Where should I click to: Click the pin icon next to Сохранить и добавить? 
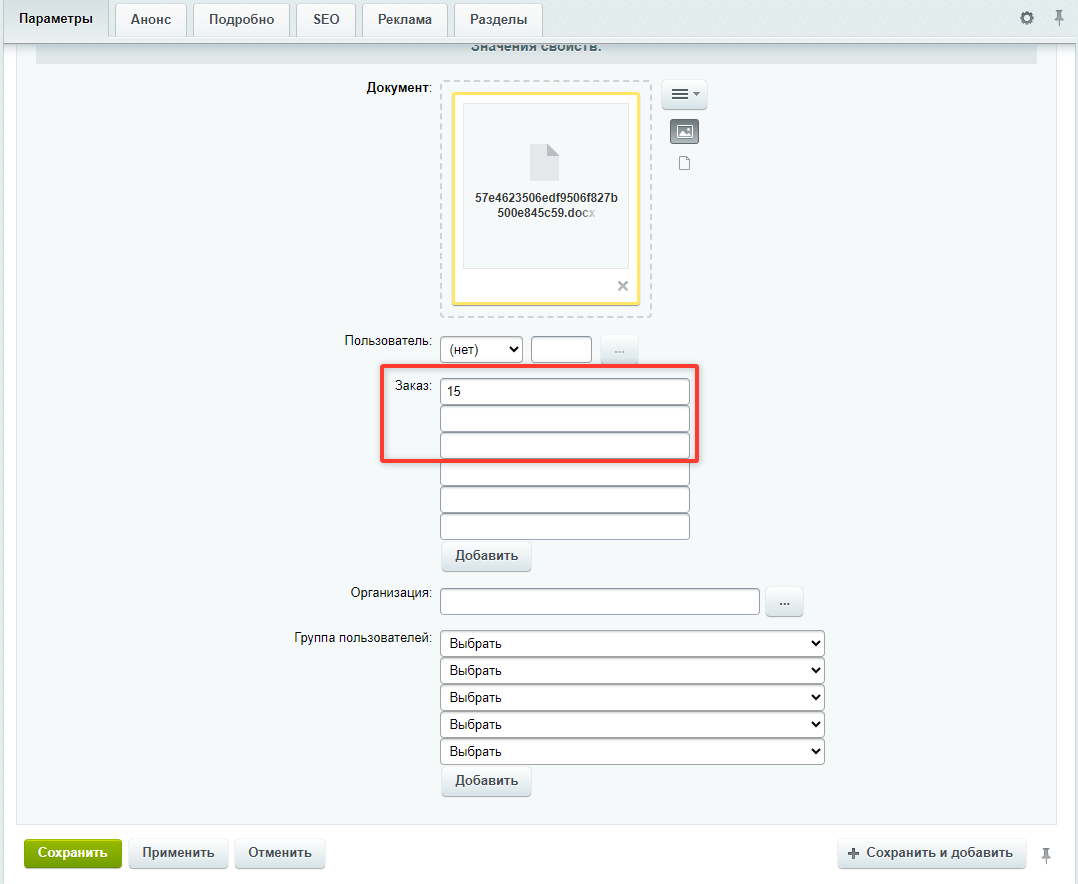click(1046, 854)
